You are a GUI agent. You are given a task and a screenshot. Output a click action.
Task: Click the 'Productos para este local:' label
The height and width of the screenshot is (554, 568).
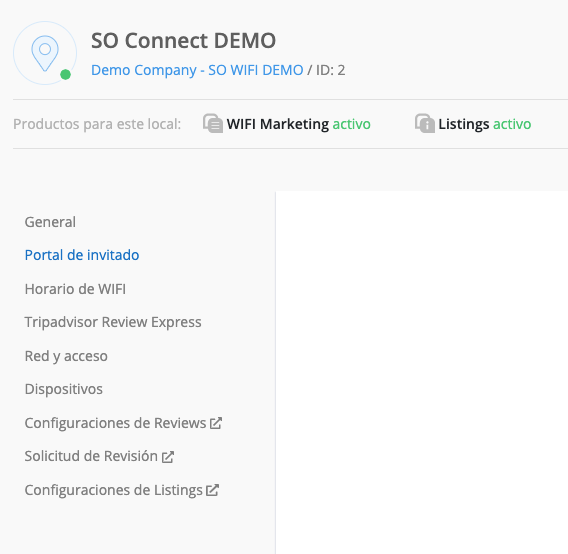pyautogui.click(x=97, y=124)
